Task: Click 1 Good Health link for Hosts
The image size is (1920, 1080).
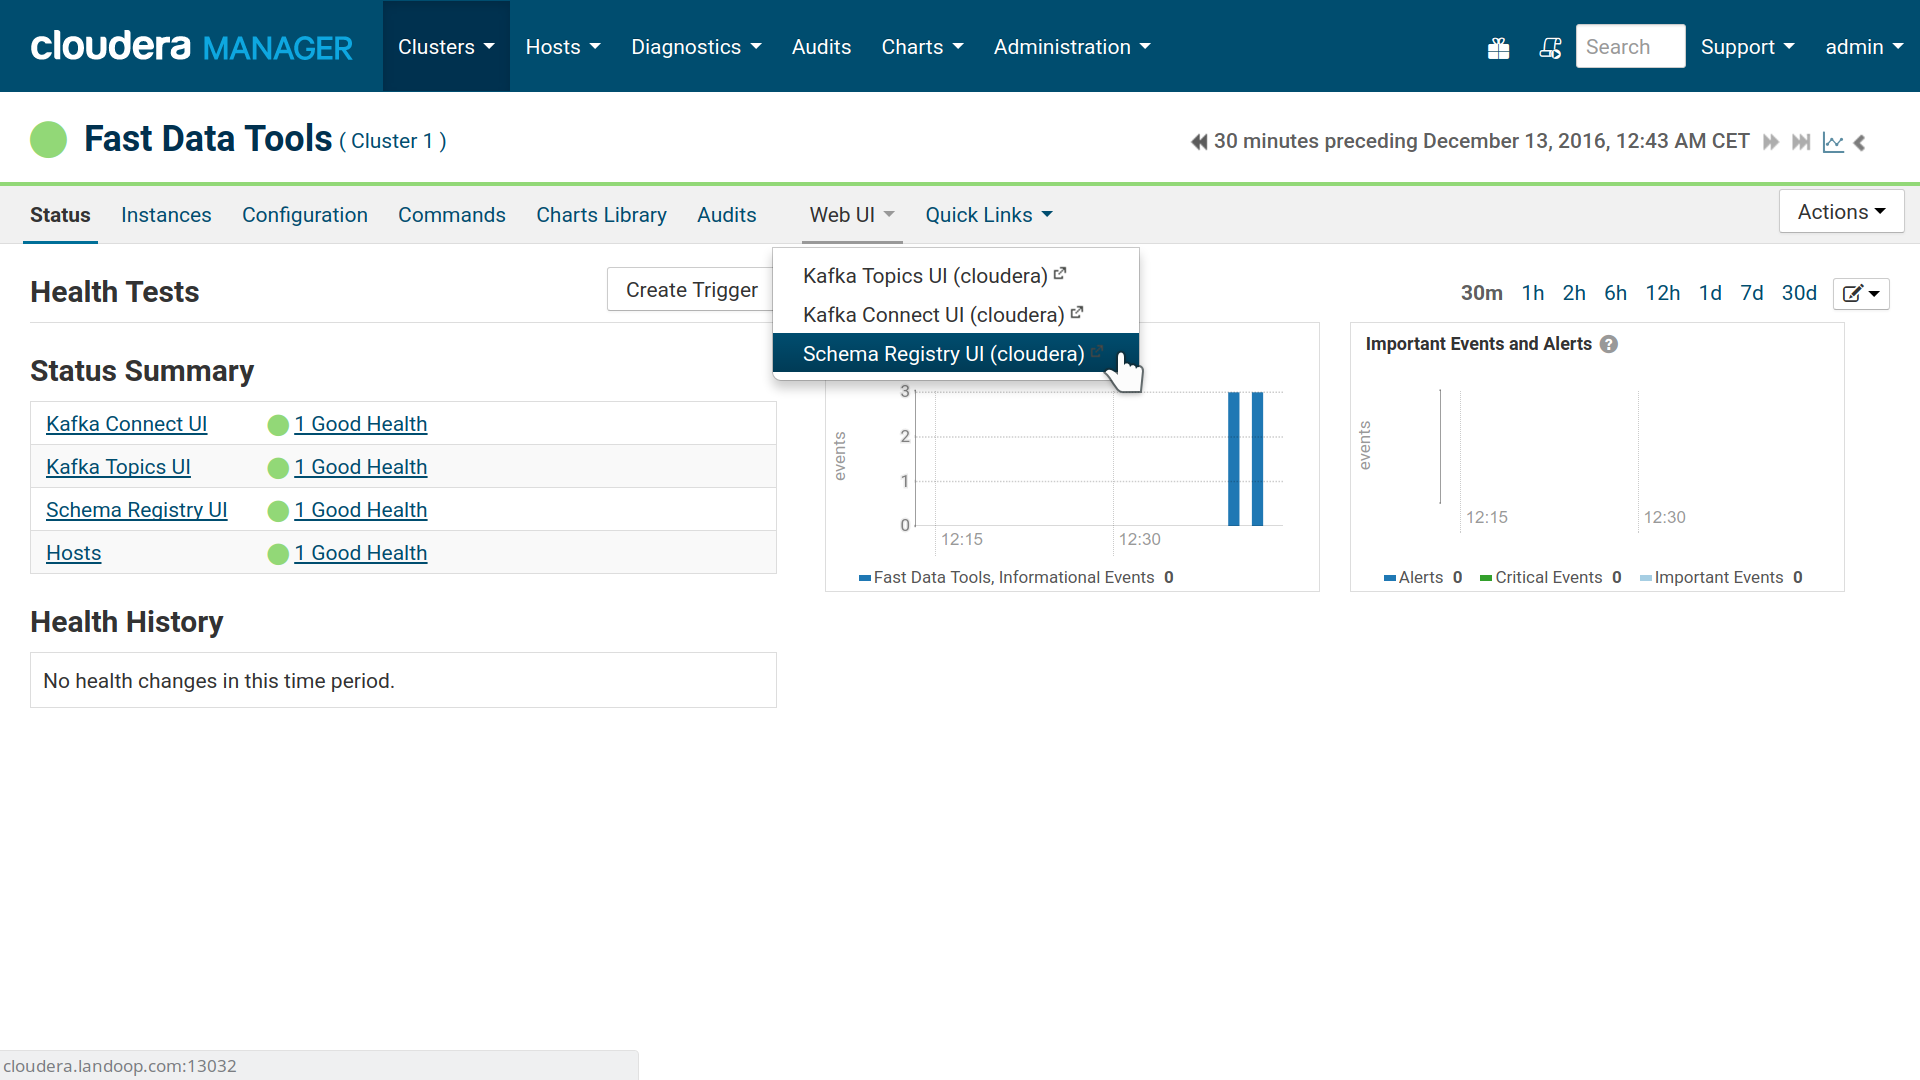Action: point(360,553)
